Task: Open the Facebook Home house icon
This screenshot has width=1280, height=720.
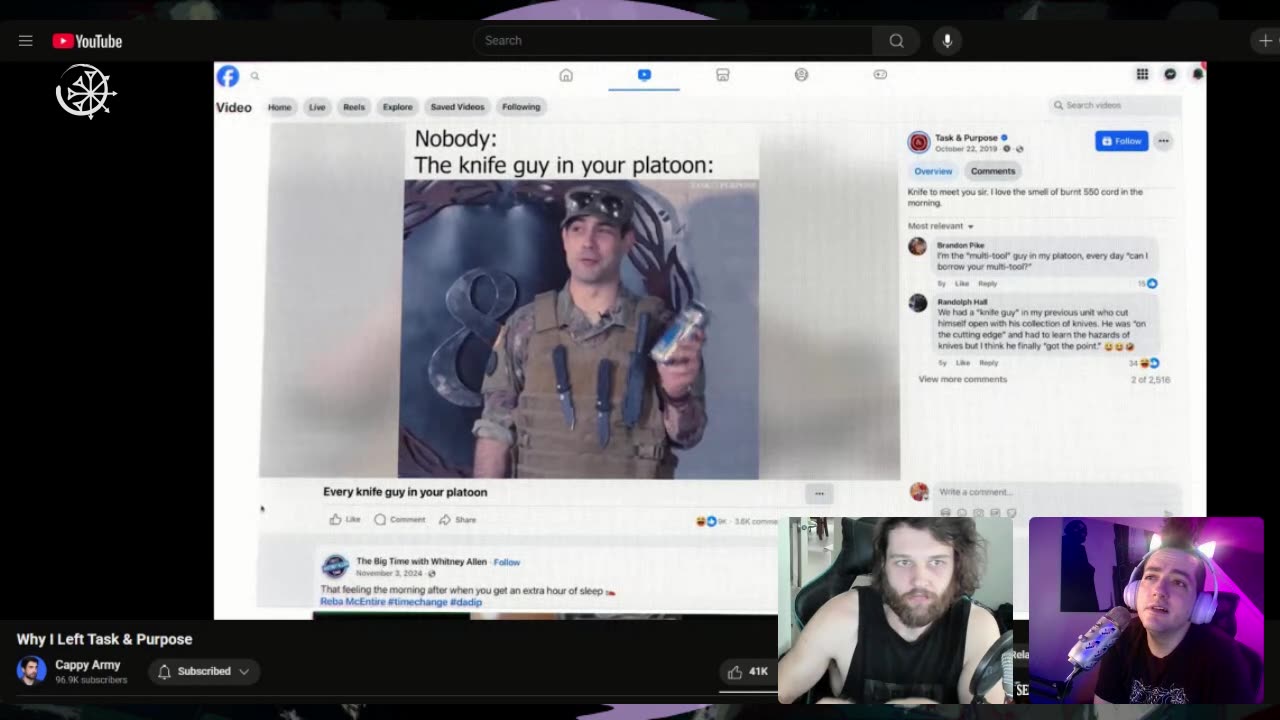Action: coord(566,75)
